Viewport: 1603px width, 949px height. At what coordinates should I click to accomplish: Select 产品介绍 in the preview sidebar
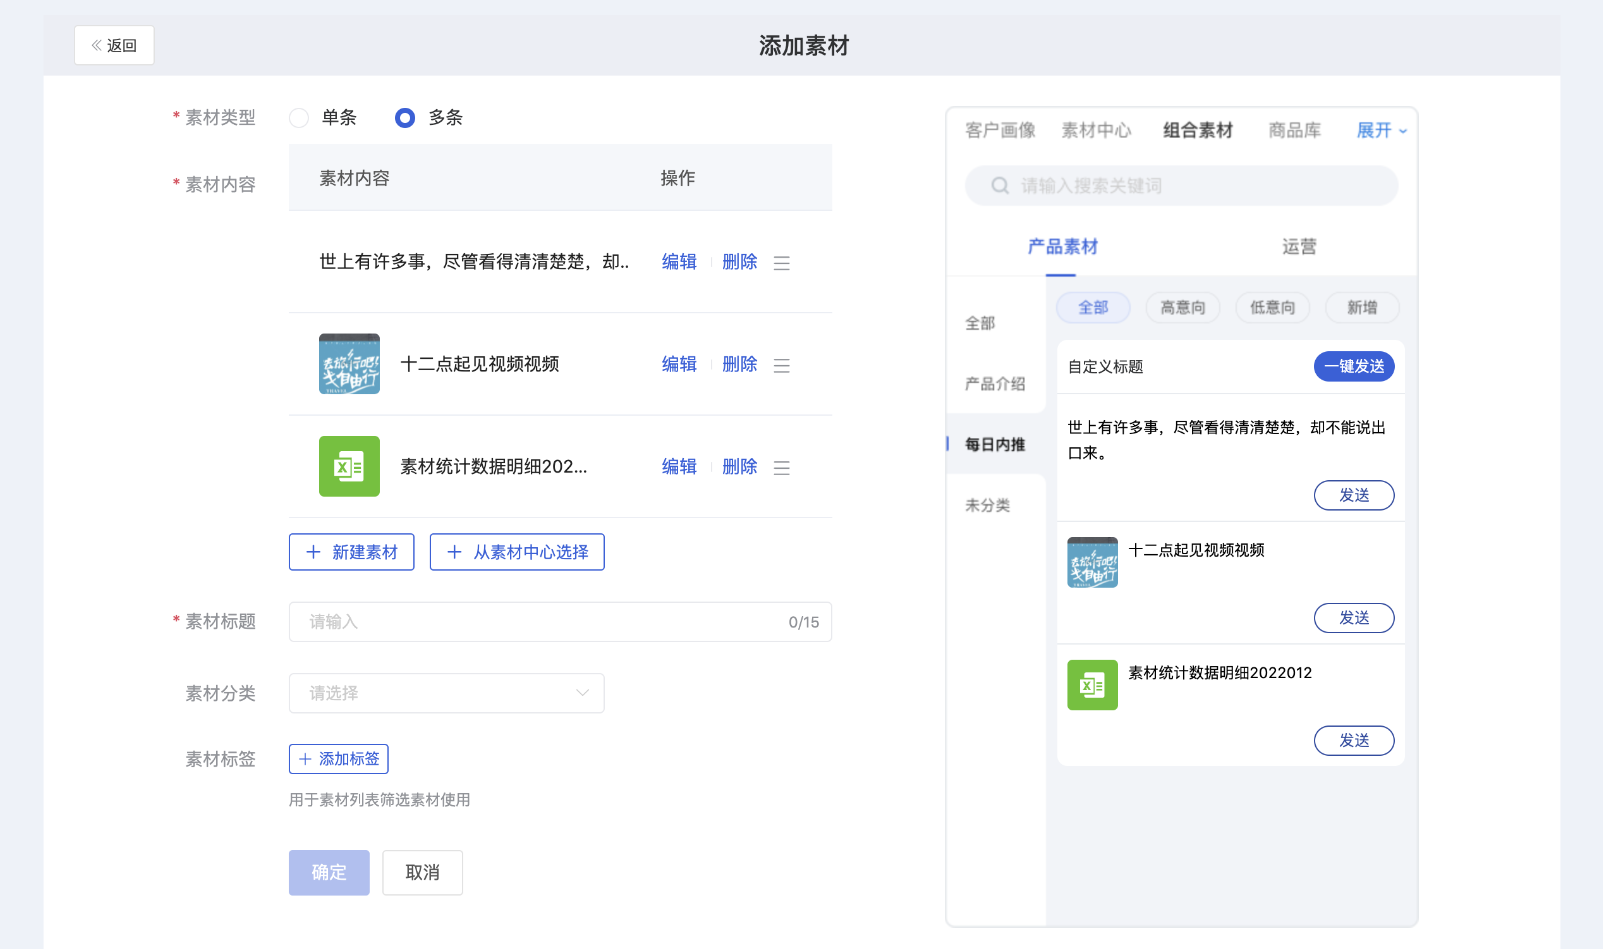tap(995, 384)
